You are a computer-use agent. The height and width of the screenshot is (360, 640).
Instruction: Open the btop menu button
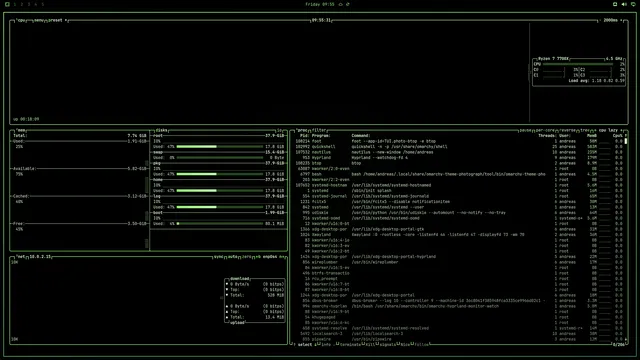[x=39, y=20]
